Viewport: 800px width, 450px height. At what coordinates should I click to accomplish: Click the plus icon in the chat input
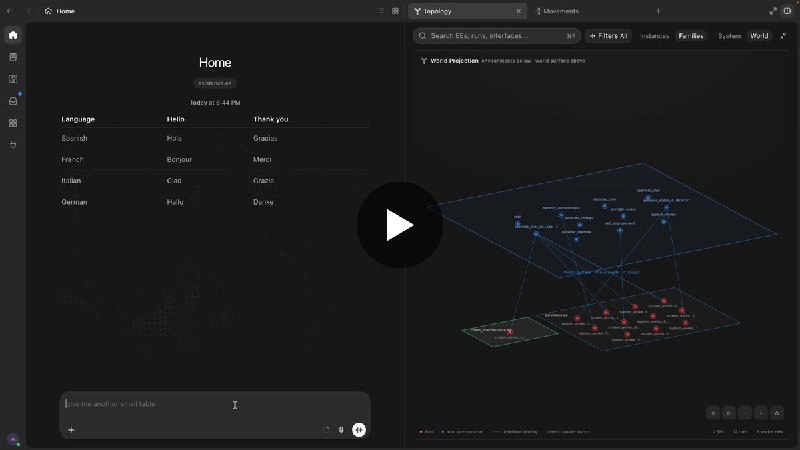(x=71, y=430)
